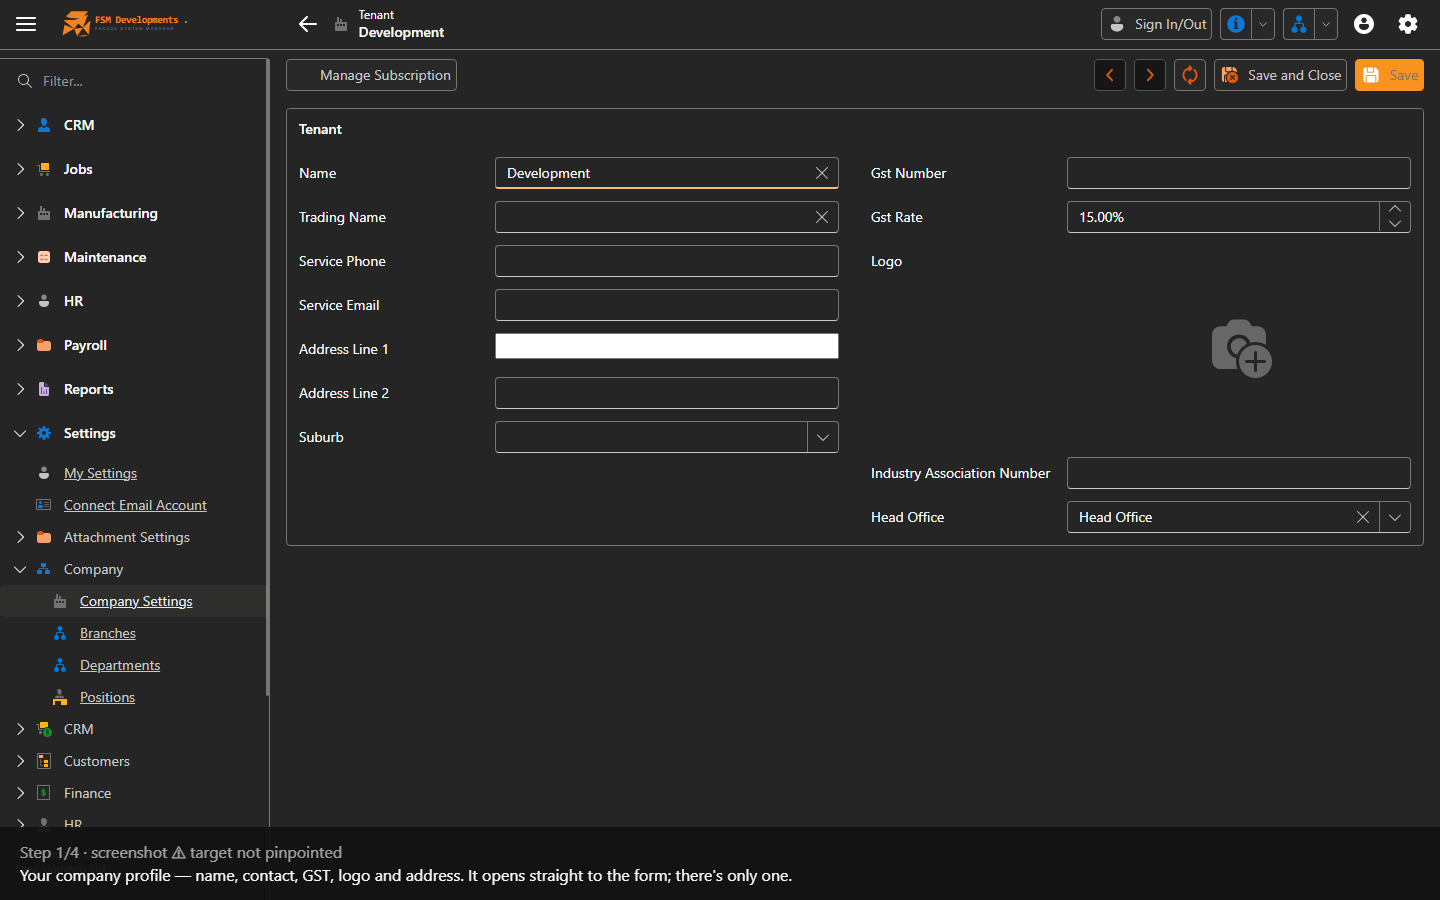Image resolution: width=1440 pixels, height=900 pixels.
Task: Open My Settings link
Action: (x=100, y=473)
